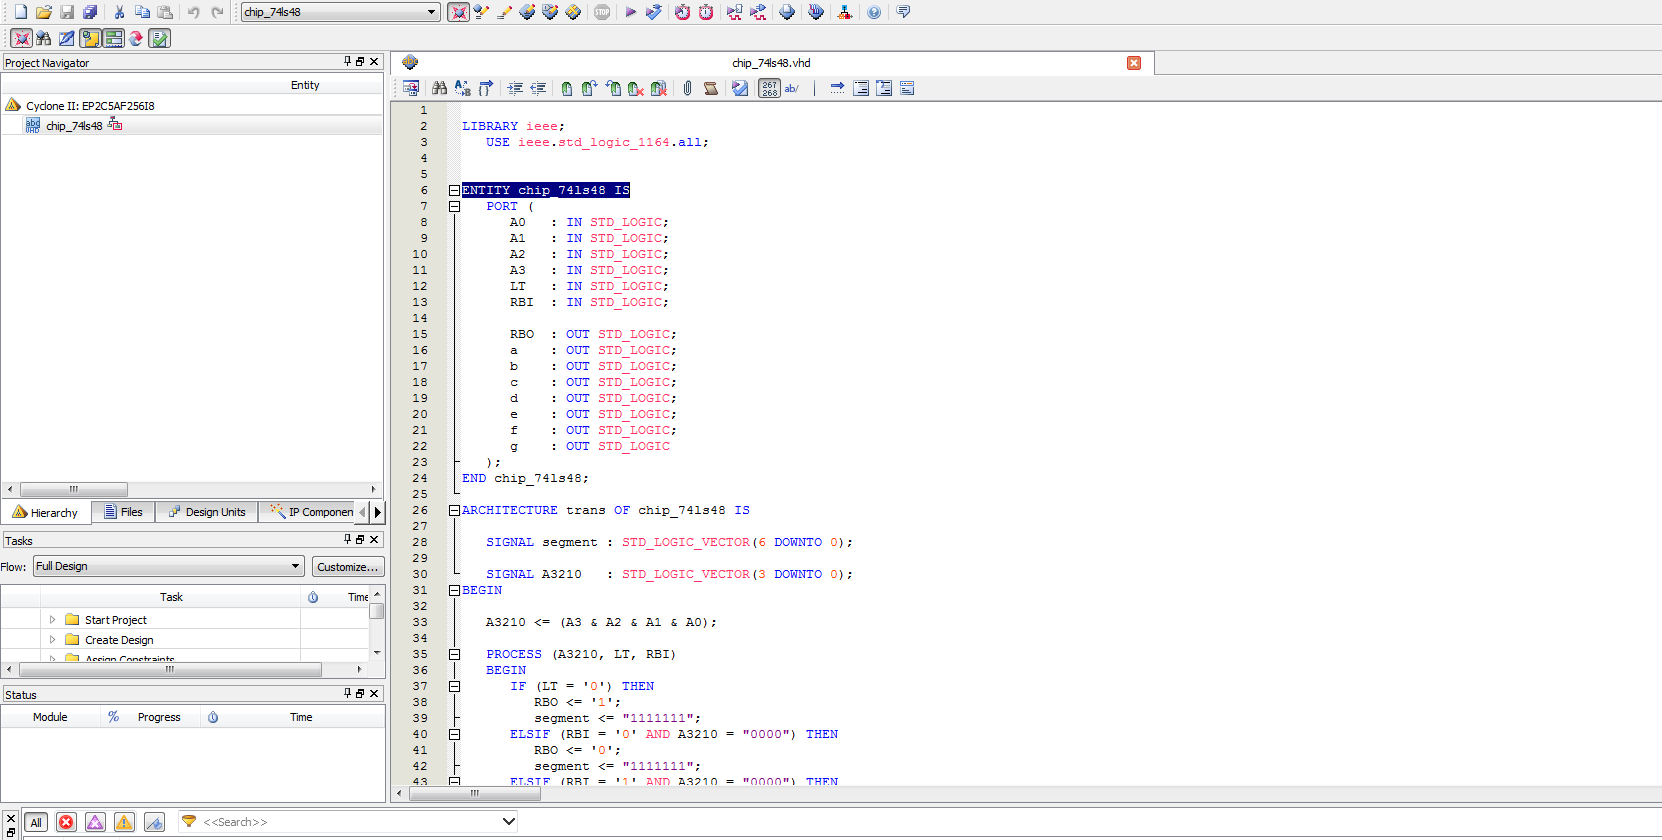Screen dimensions: 1662x840
Task: Click the Insert Template scroll icon
Action: point(711,88)
